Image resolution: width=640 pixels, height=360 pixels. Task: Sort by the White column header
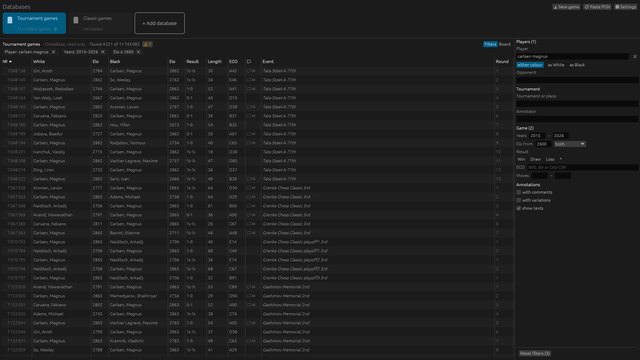(x=39, y=62)
